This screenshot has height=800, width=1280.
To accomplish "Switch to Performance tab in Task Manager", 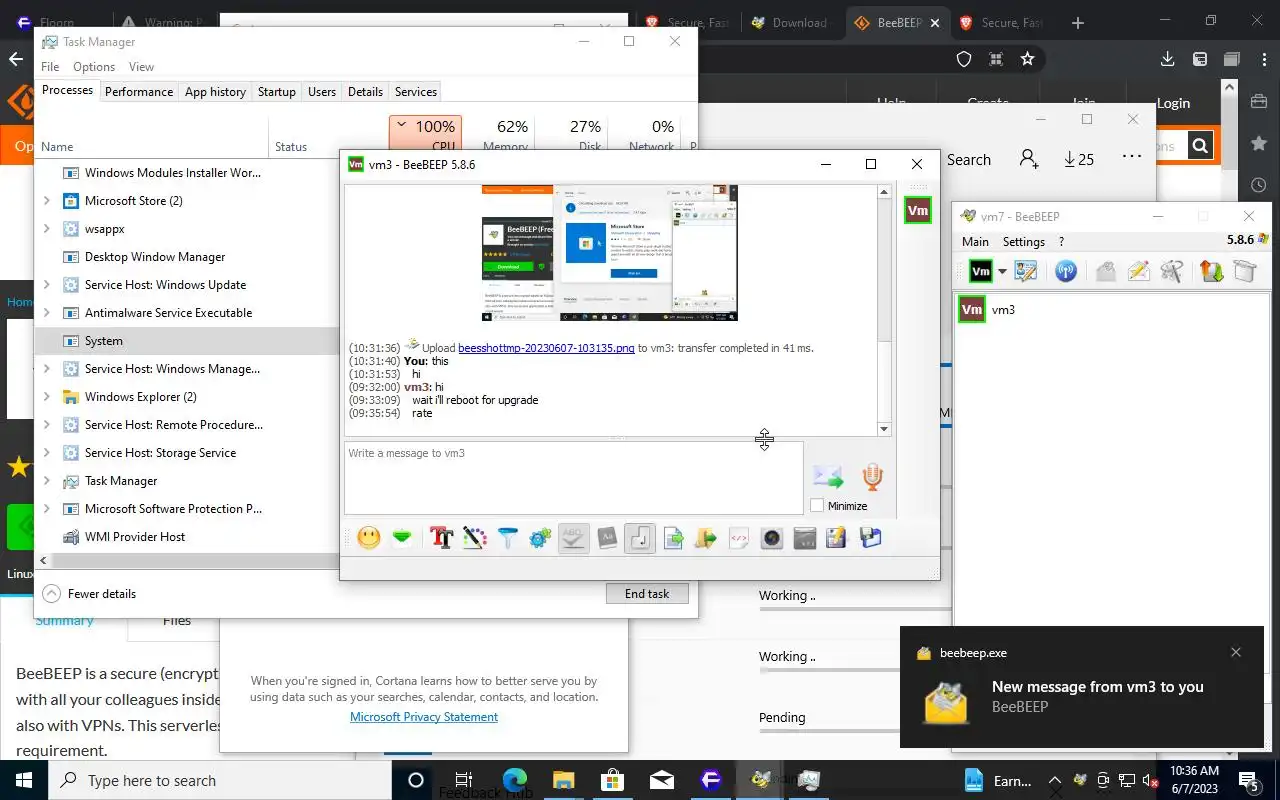I will pyautogui.click(x=139, y=91).
